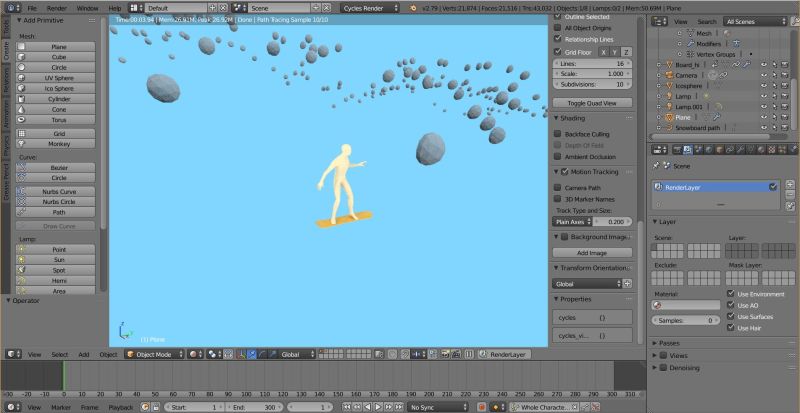800x413 pixels.
Task: Click the delete keyframes icon in timeline
Action: [595, 407]
